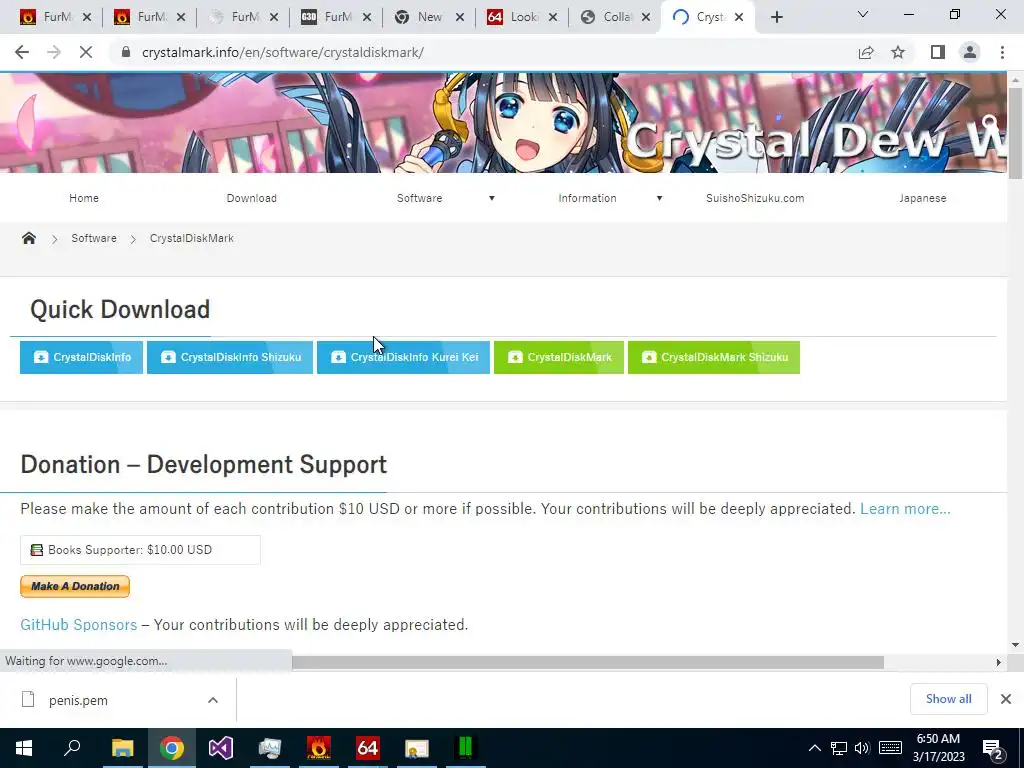Stop page loading with the X icon
This screenshot has height=768, width=1024.
pos(86,52)
